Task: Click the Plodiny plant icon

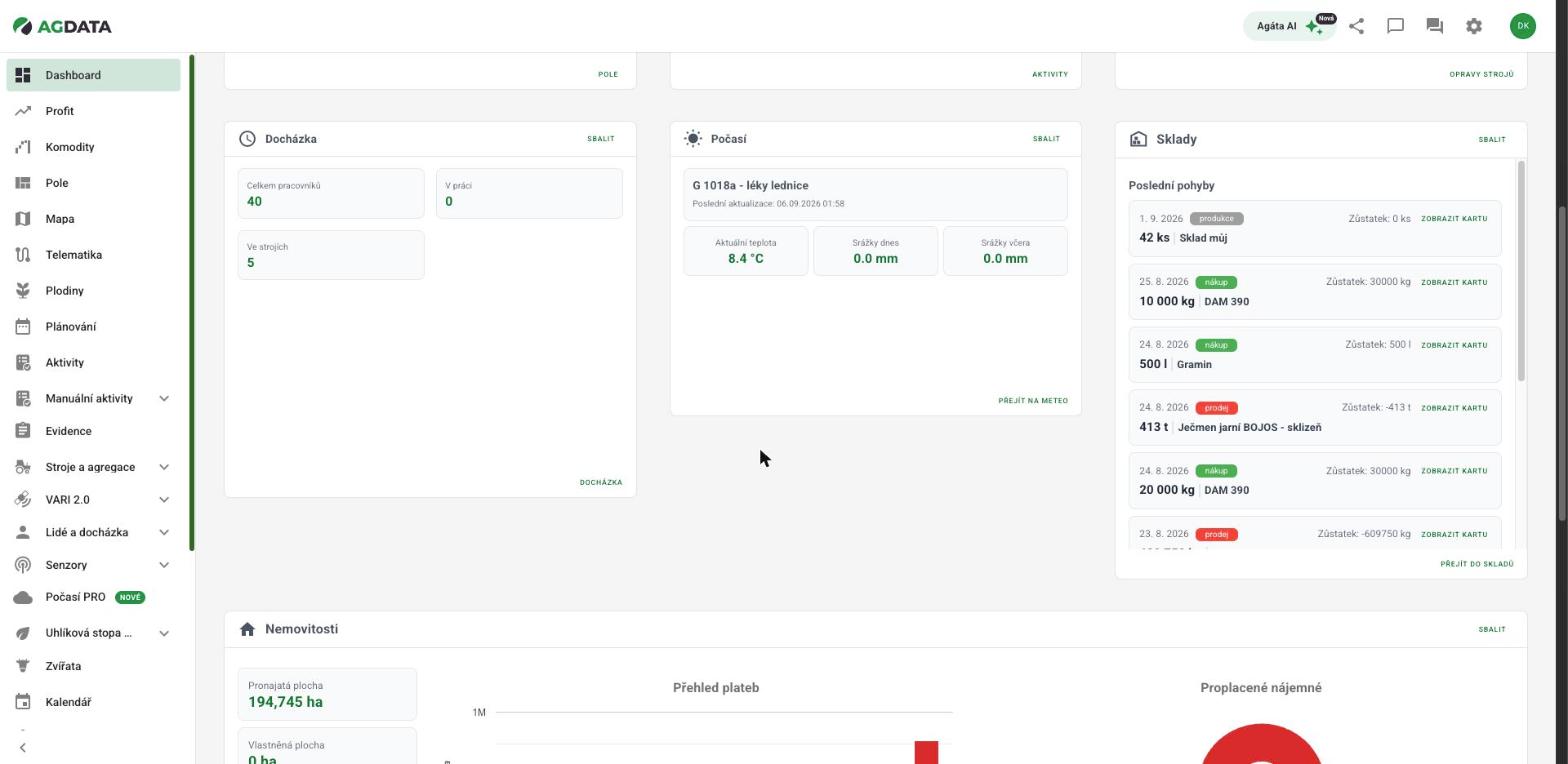Action: point(23,291)
